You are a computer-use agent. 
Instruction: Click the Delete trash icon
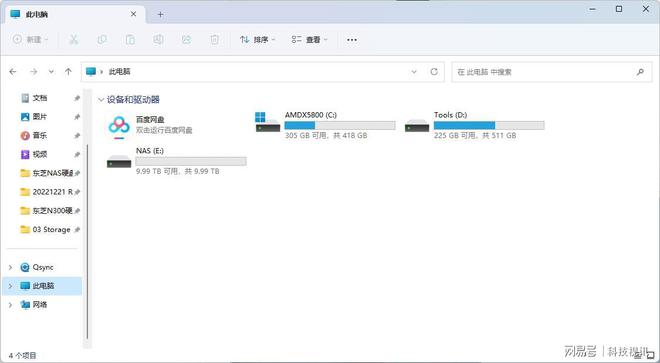coord(215,40)
